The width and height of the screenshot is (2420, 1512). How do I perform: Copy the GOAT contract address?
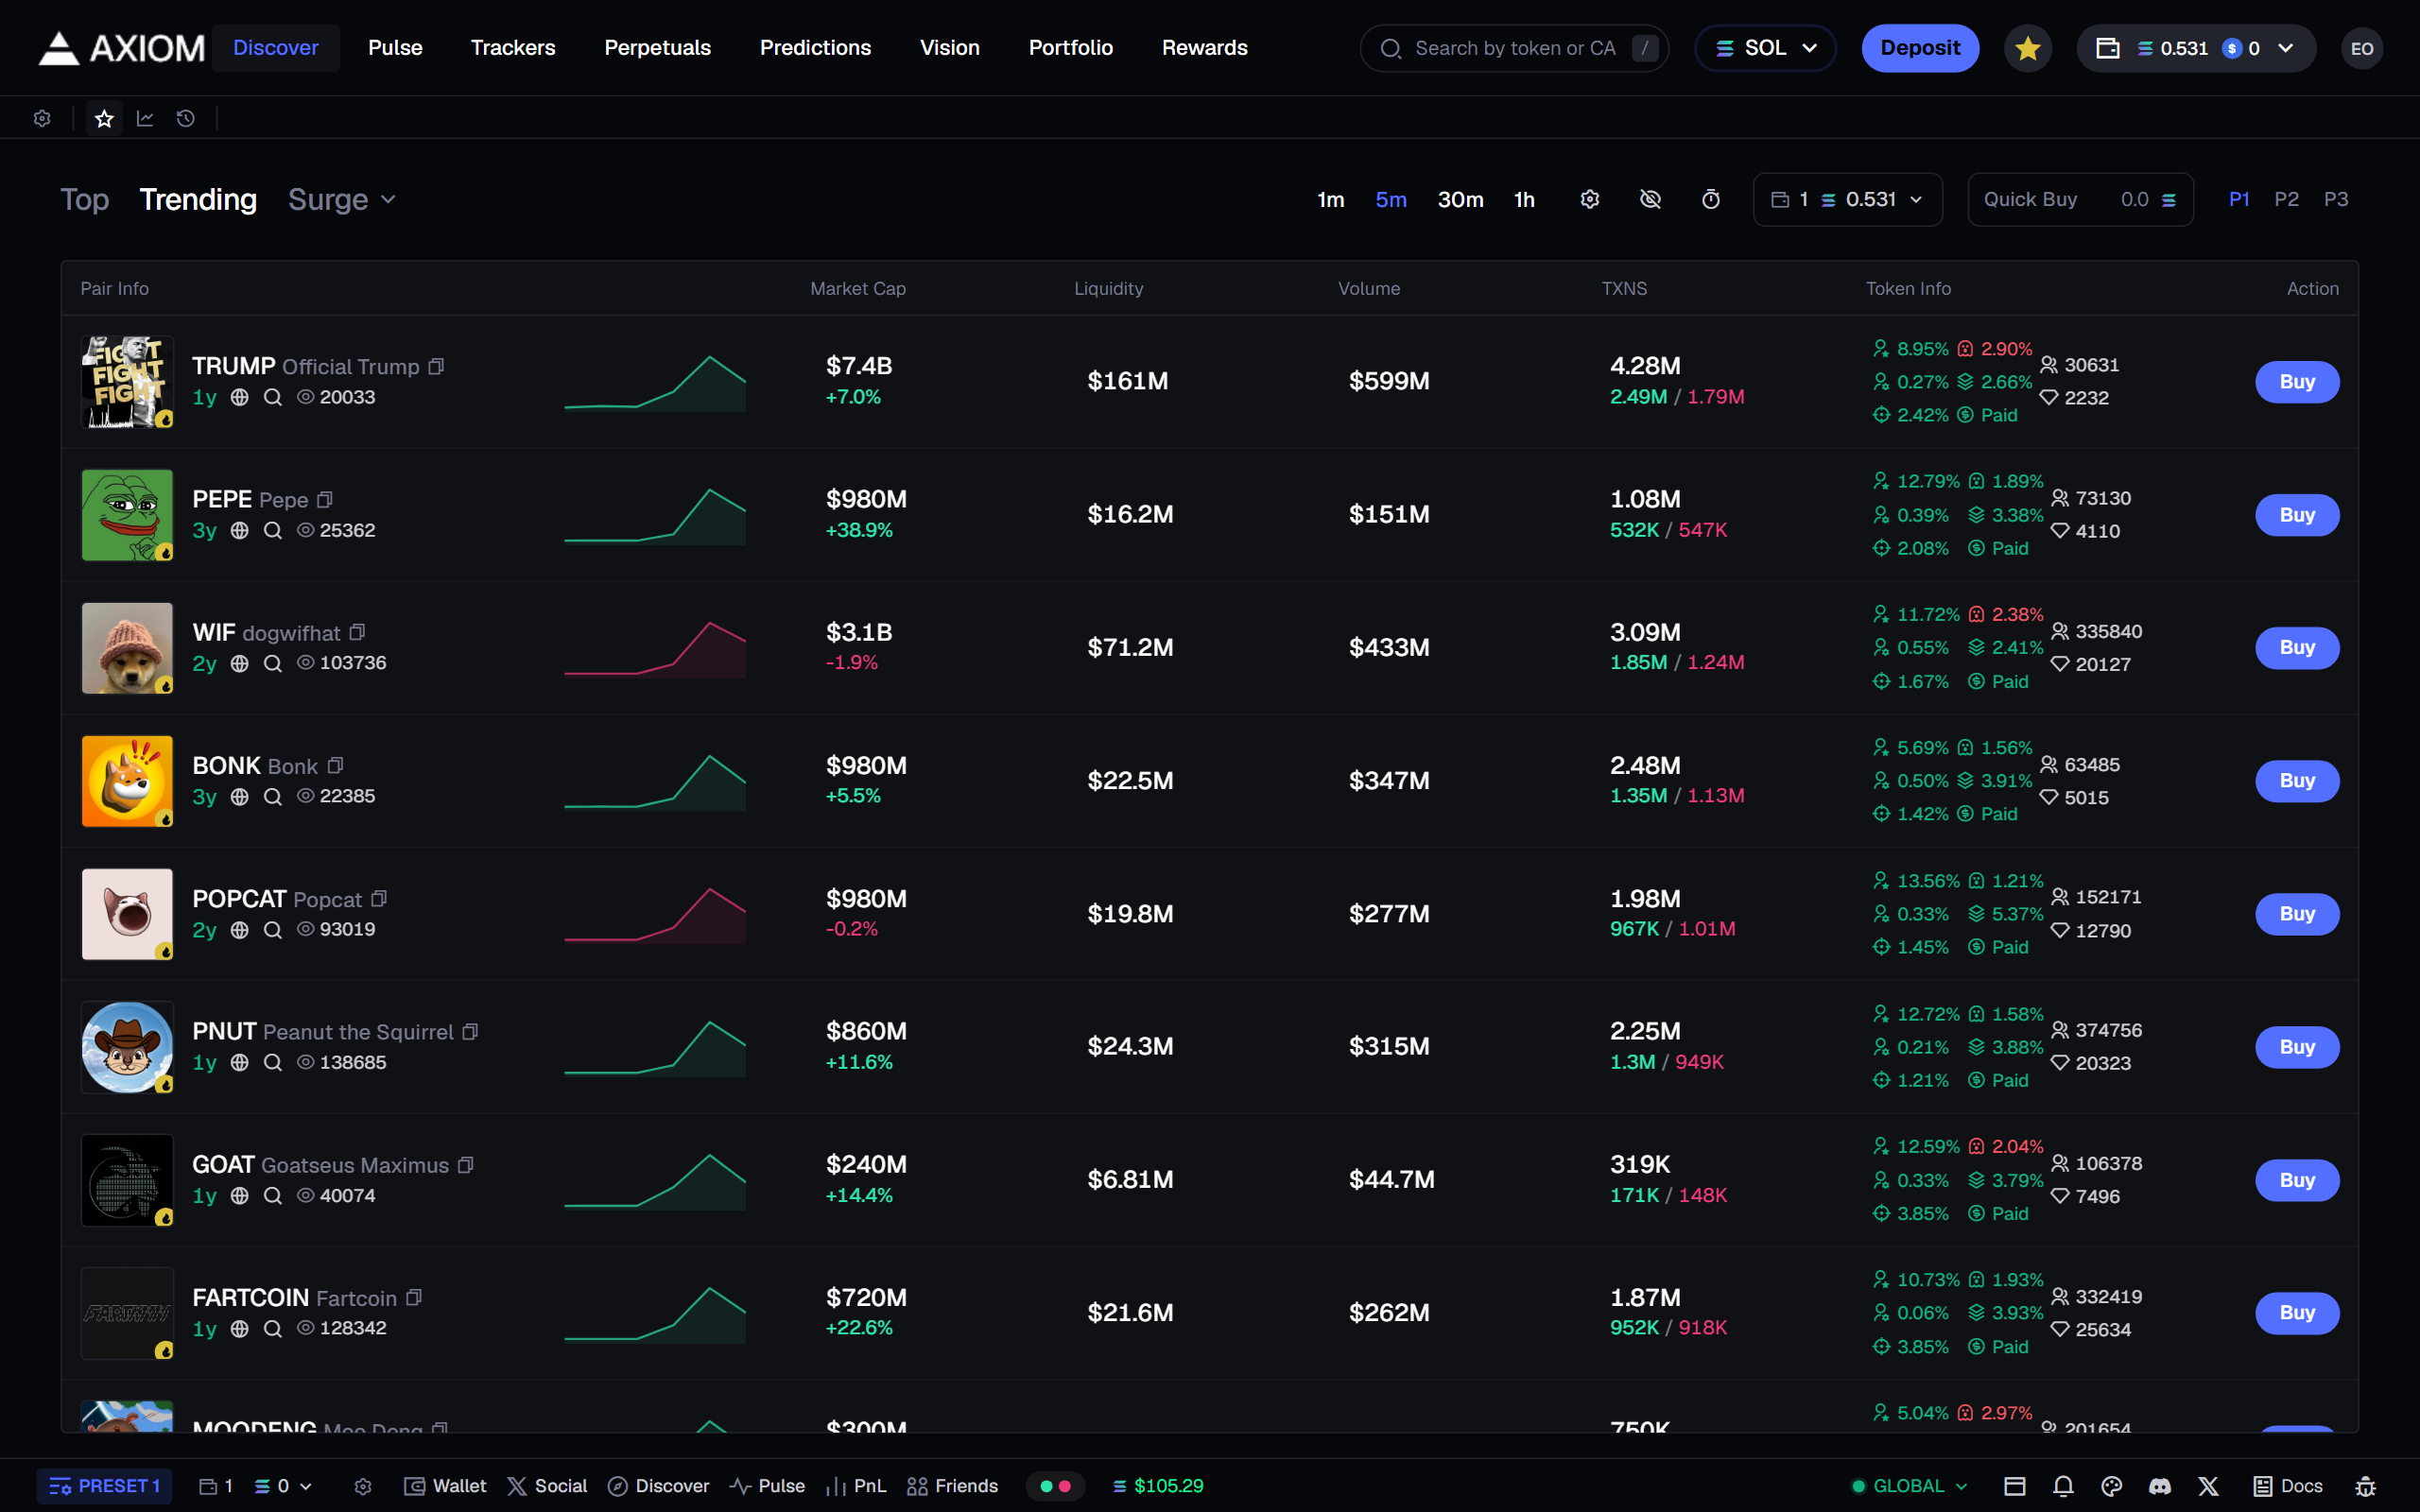pos(466,1165)
